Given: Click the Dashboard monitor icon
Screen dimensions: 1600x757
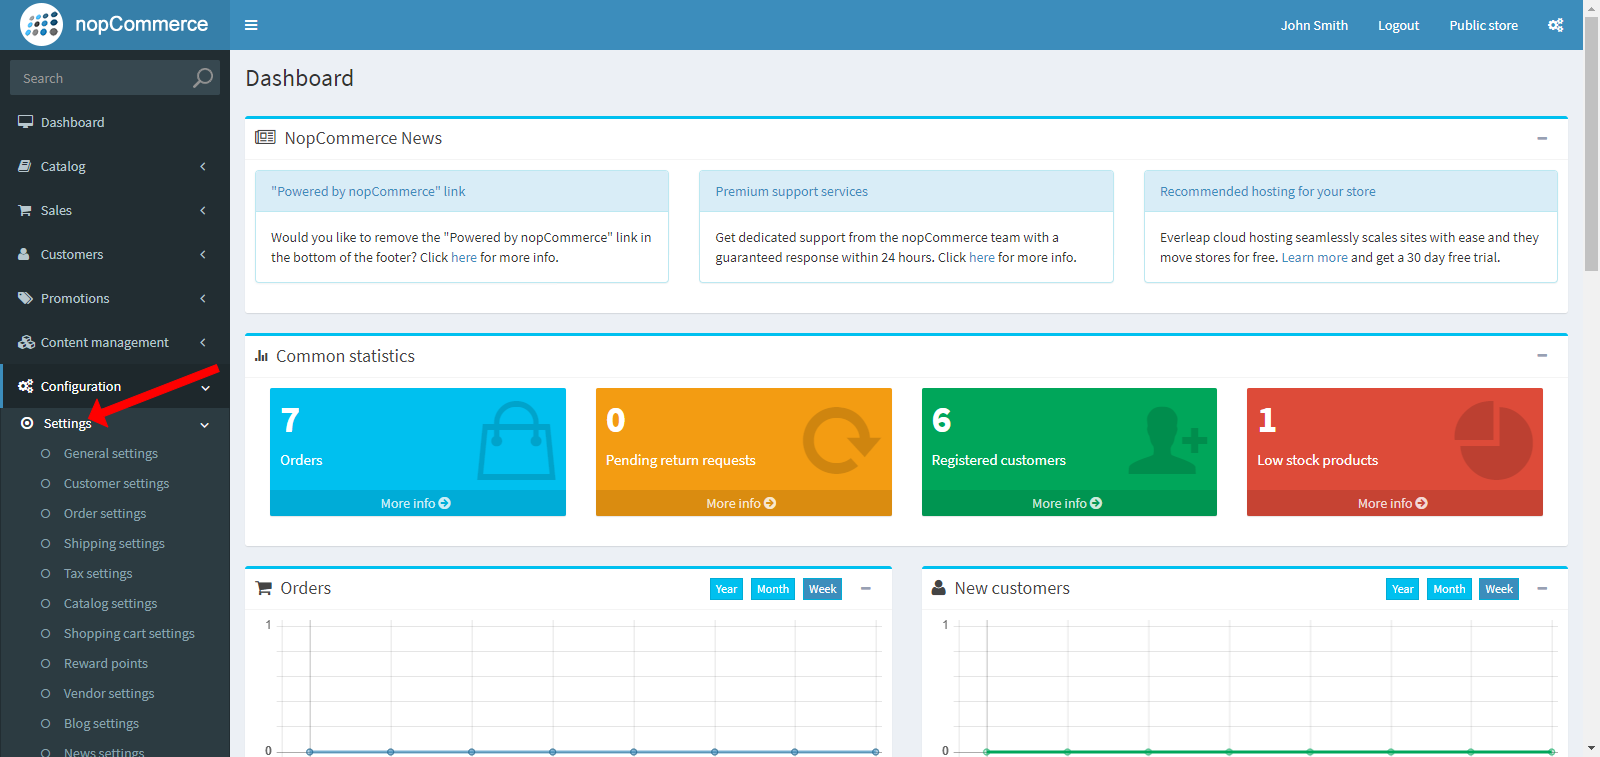Looking at the screenshot, I should (25, 122).
